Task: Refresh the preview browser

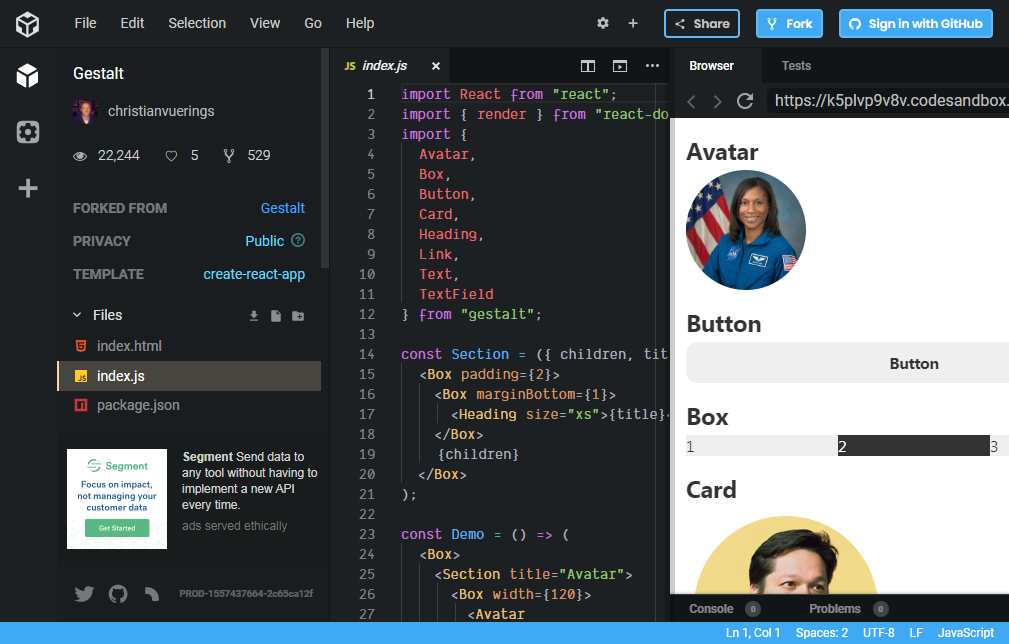Action: pos(745,101)
